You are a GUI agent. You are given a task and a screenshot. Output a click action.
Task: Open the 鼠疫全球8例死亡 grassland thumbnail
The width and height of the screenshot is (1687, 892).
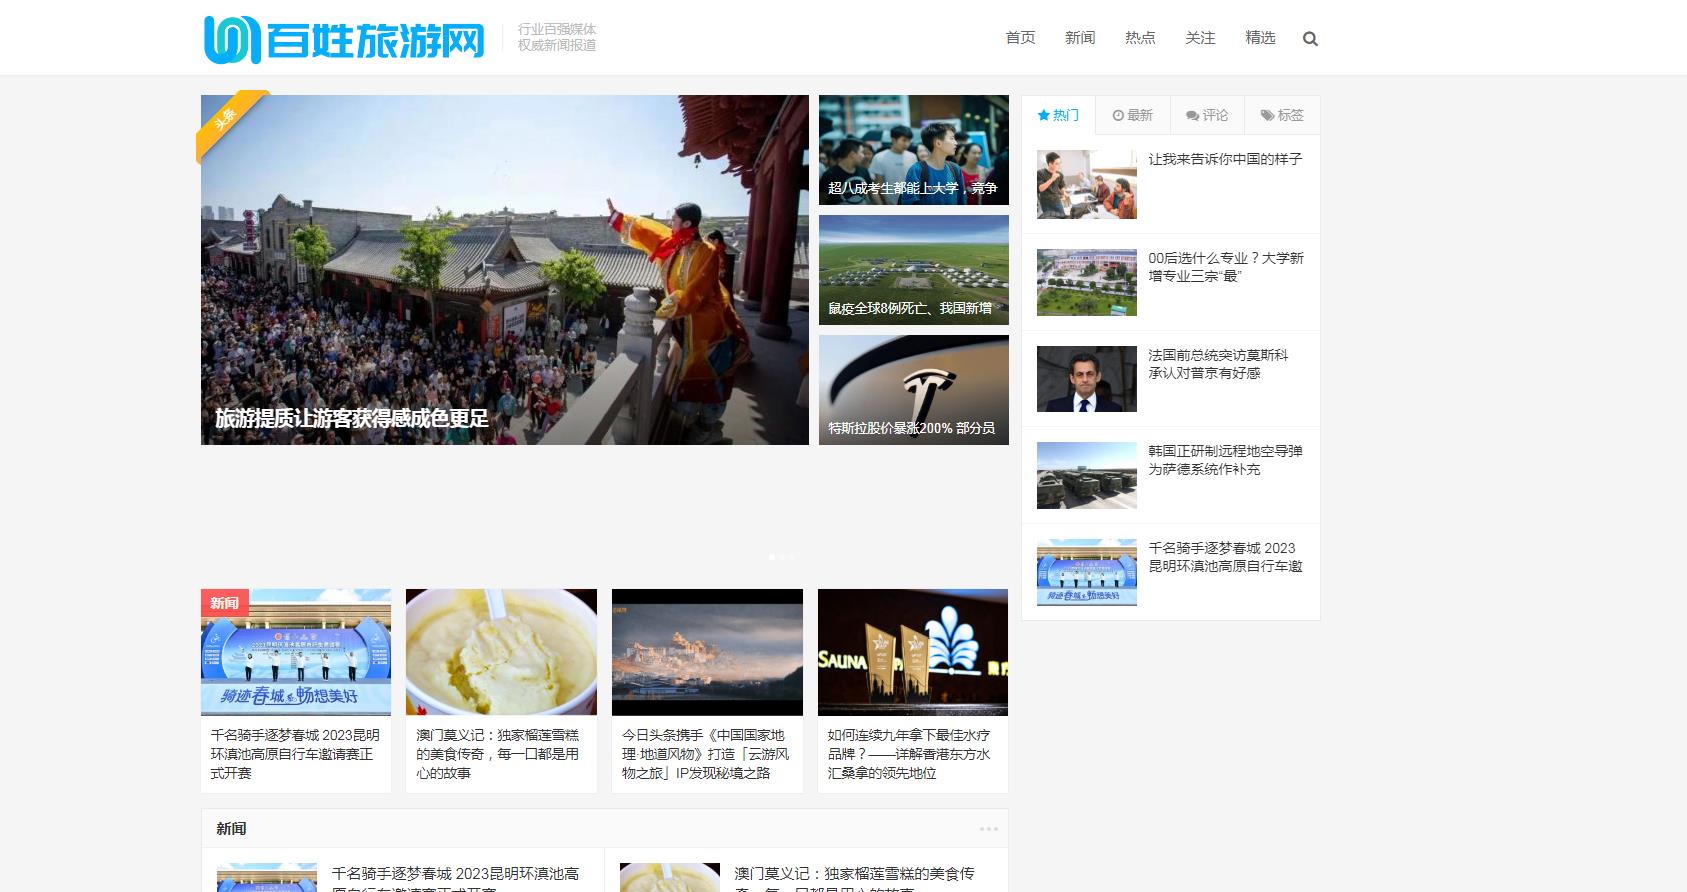(914, 270)
